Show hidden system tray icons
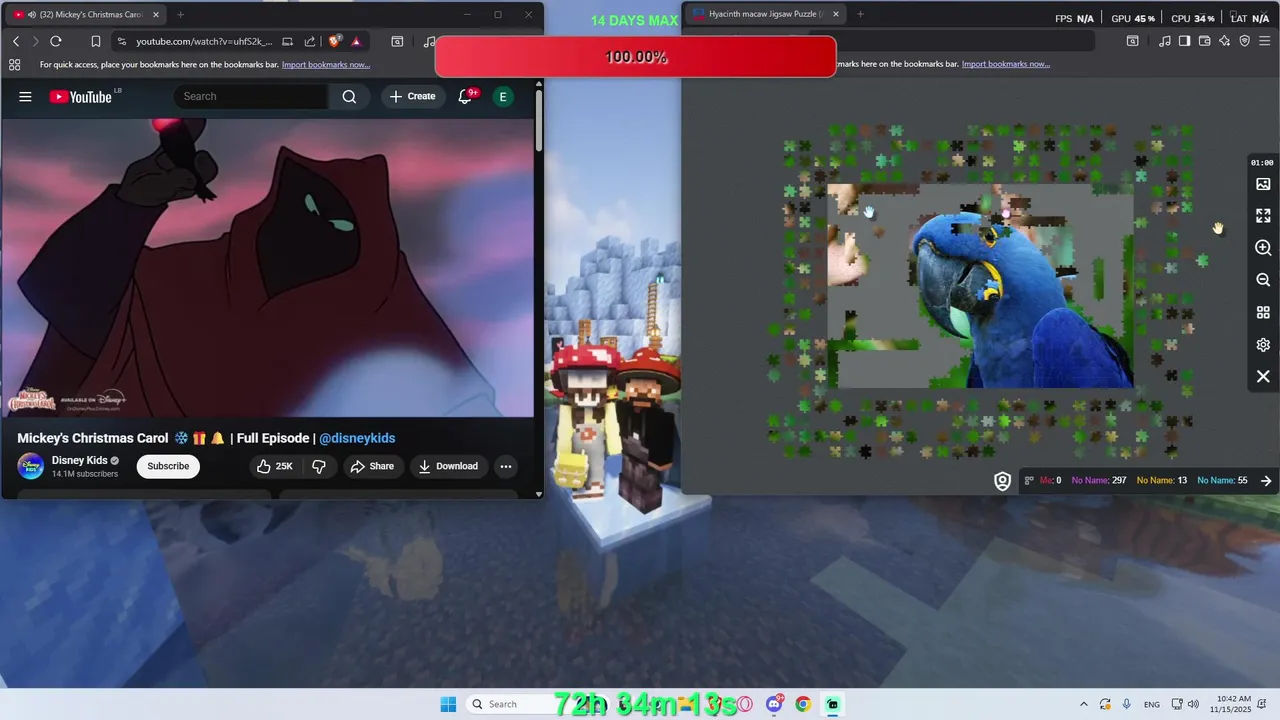 pyautogui.click(x=1083, y=704)
